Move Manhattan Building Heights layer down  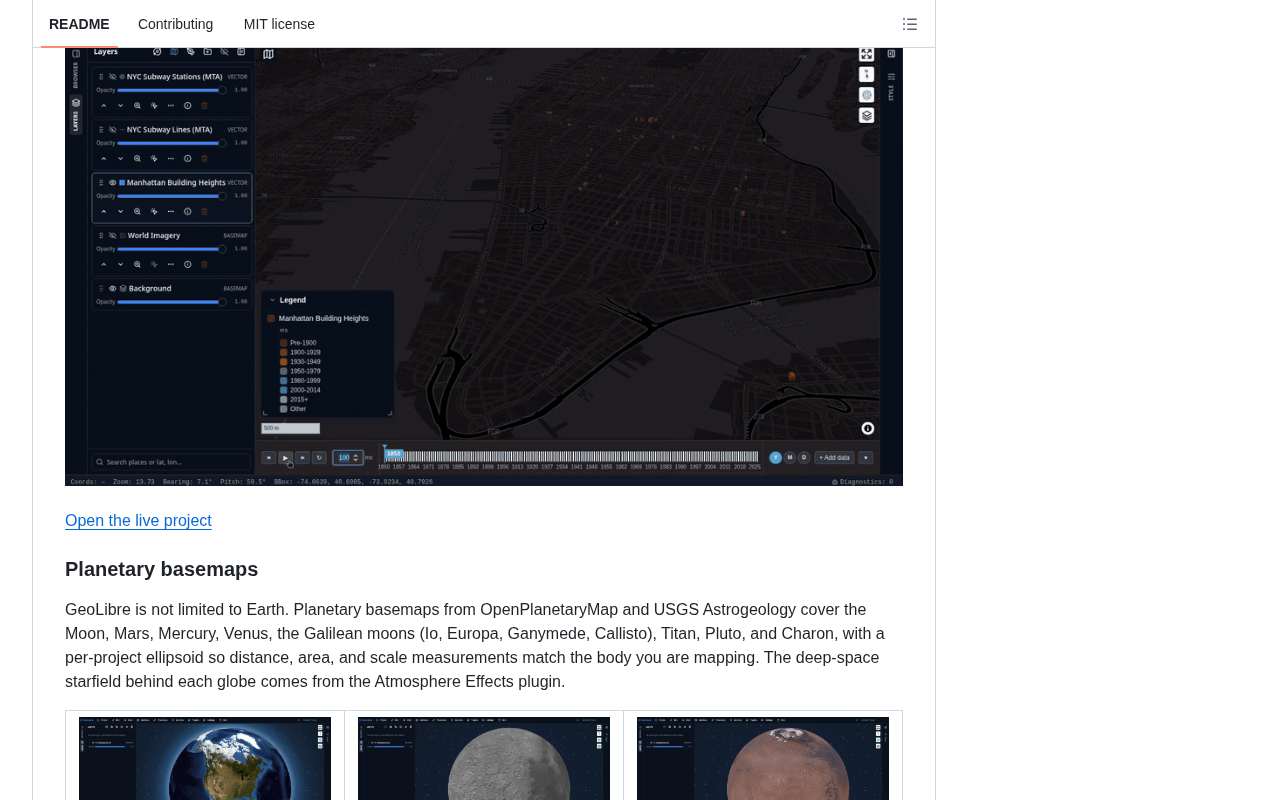(120, 211)
